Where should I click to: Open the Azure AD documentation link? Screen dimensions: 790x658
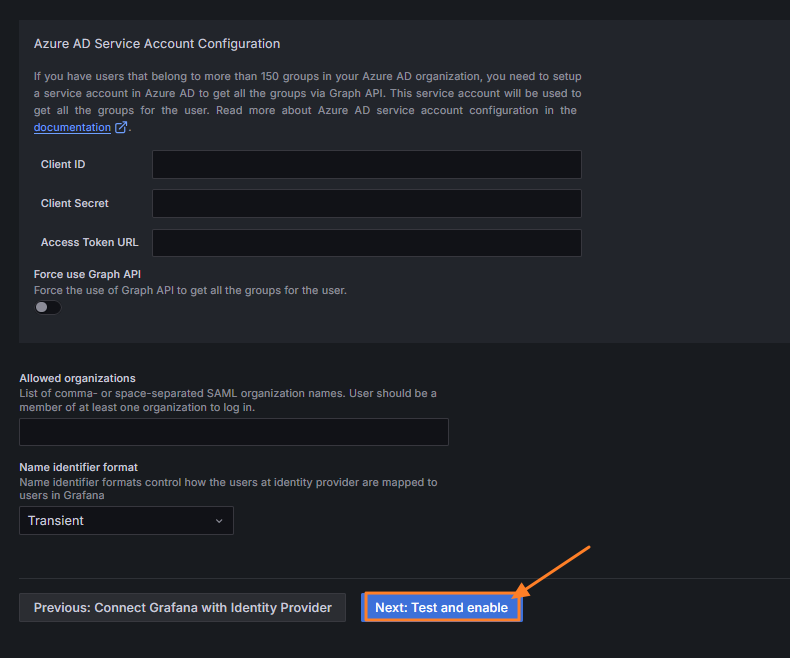[x=72, y=128]
